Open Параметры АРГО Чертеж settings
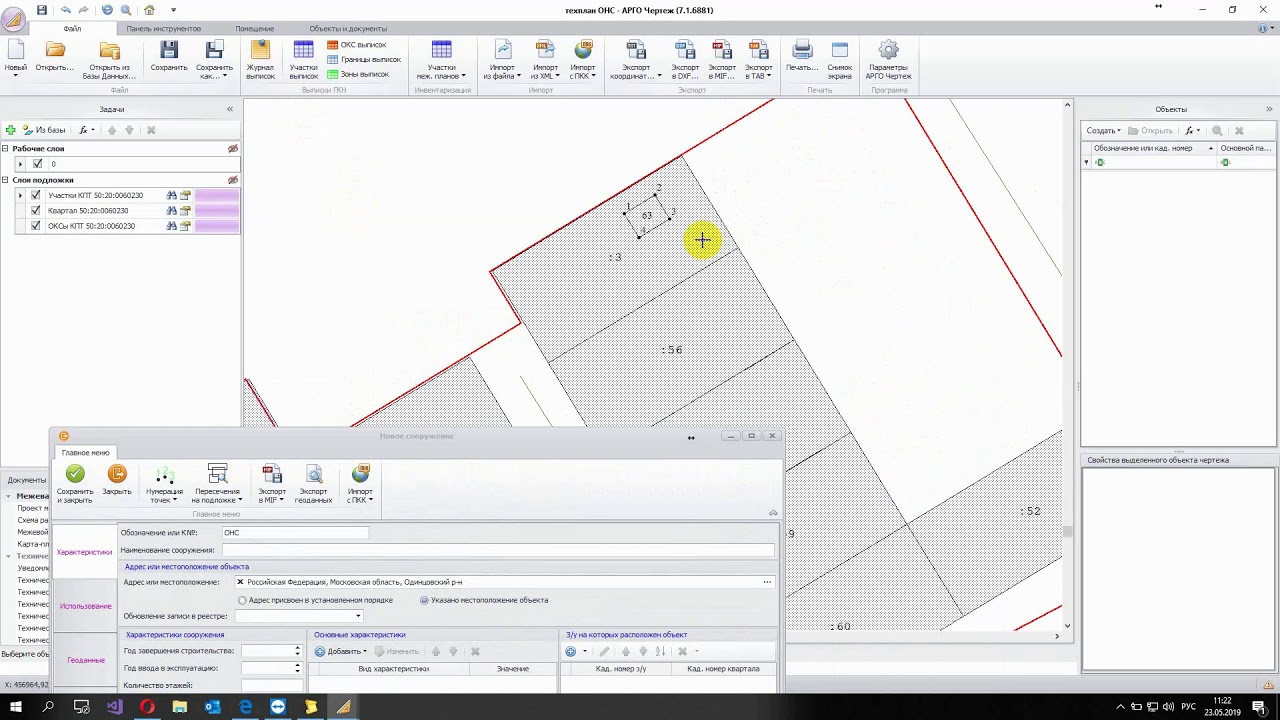 pos(888,60)
